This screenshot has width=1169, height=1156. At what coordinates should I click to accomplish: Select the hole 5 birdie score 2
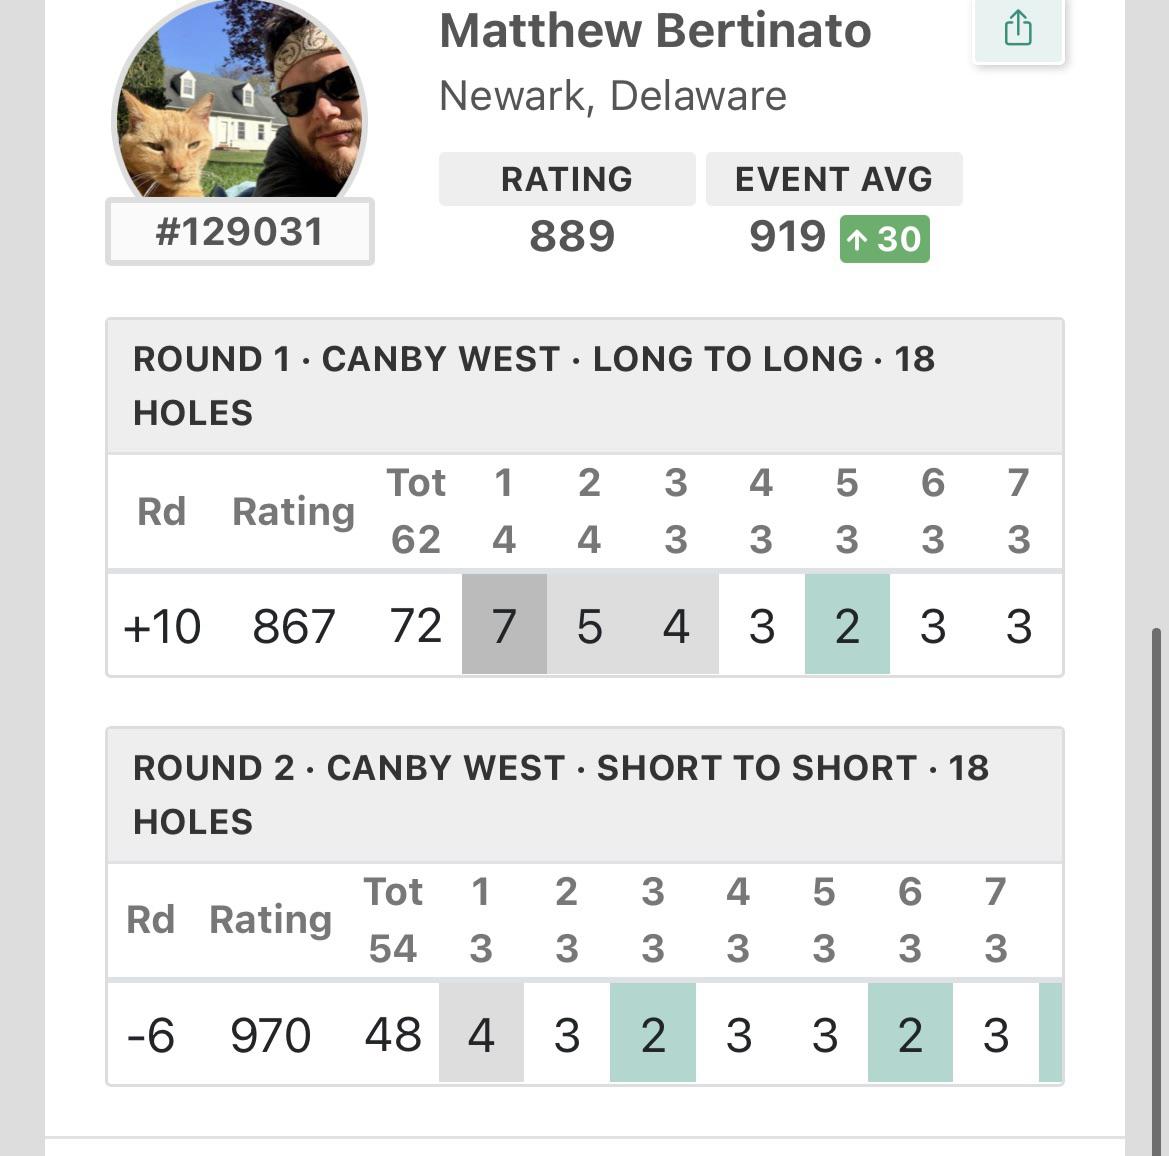tap(846, 626)
